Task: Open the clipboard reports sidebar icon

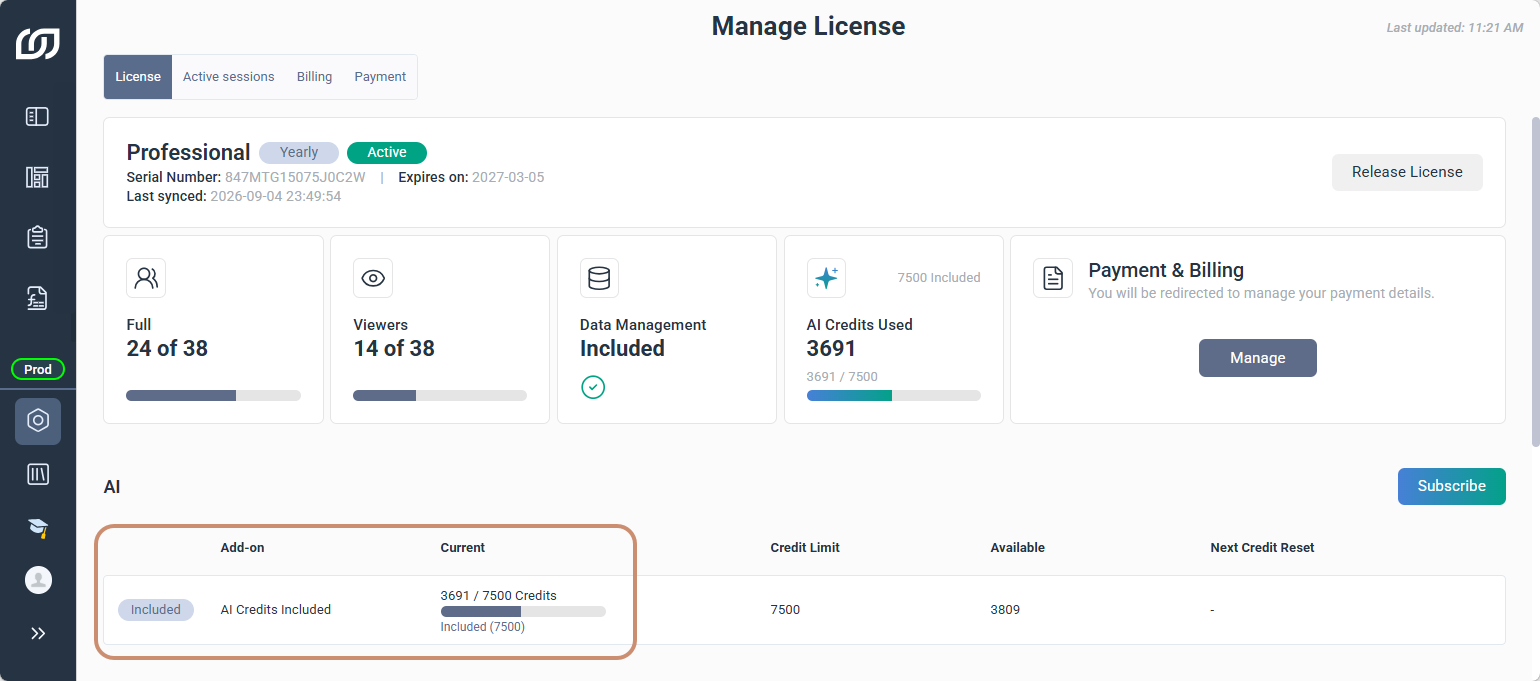Action: pyautogui.click(x=38, y=237)
